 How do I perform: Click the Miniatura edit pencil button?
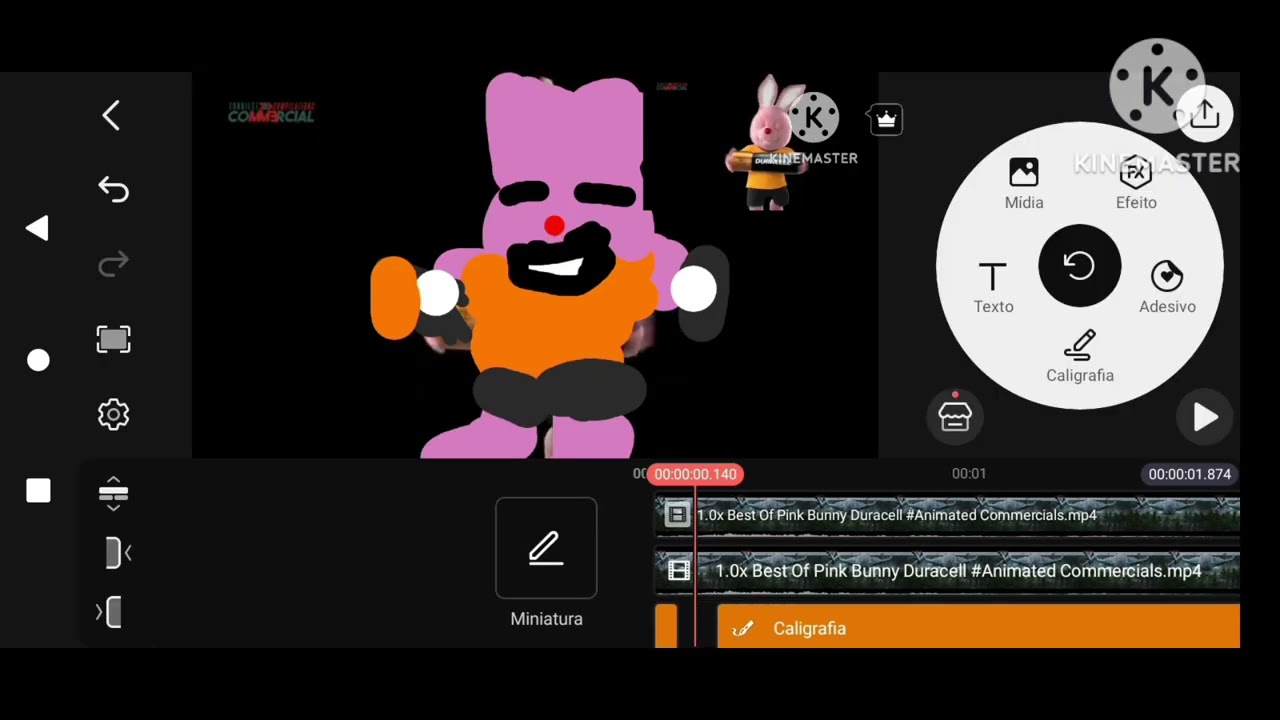tap(546, 548)
